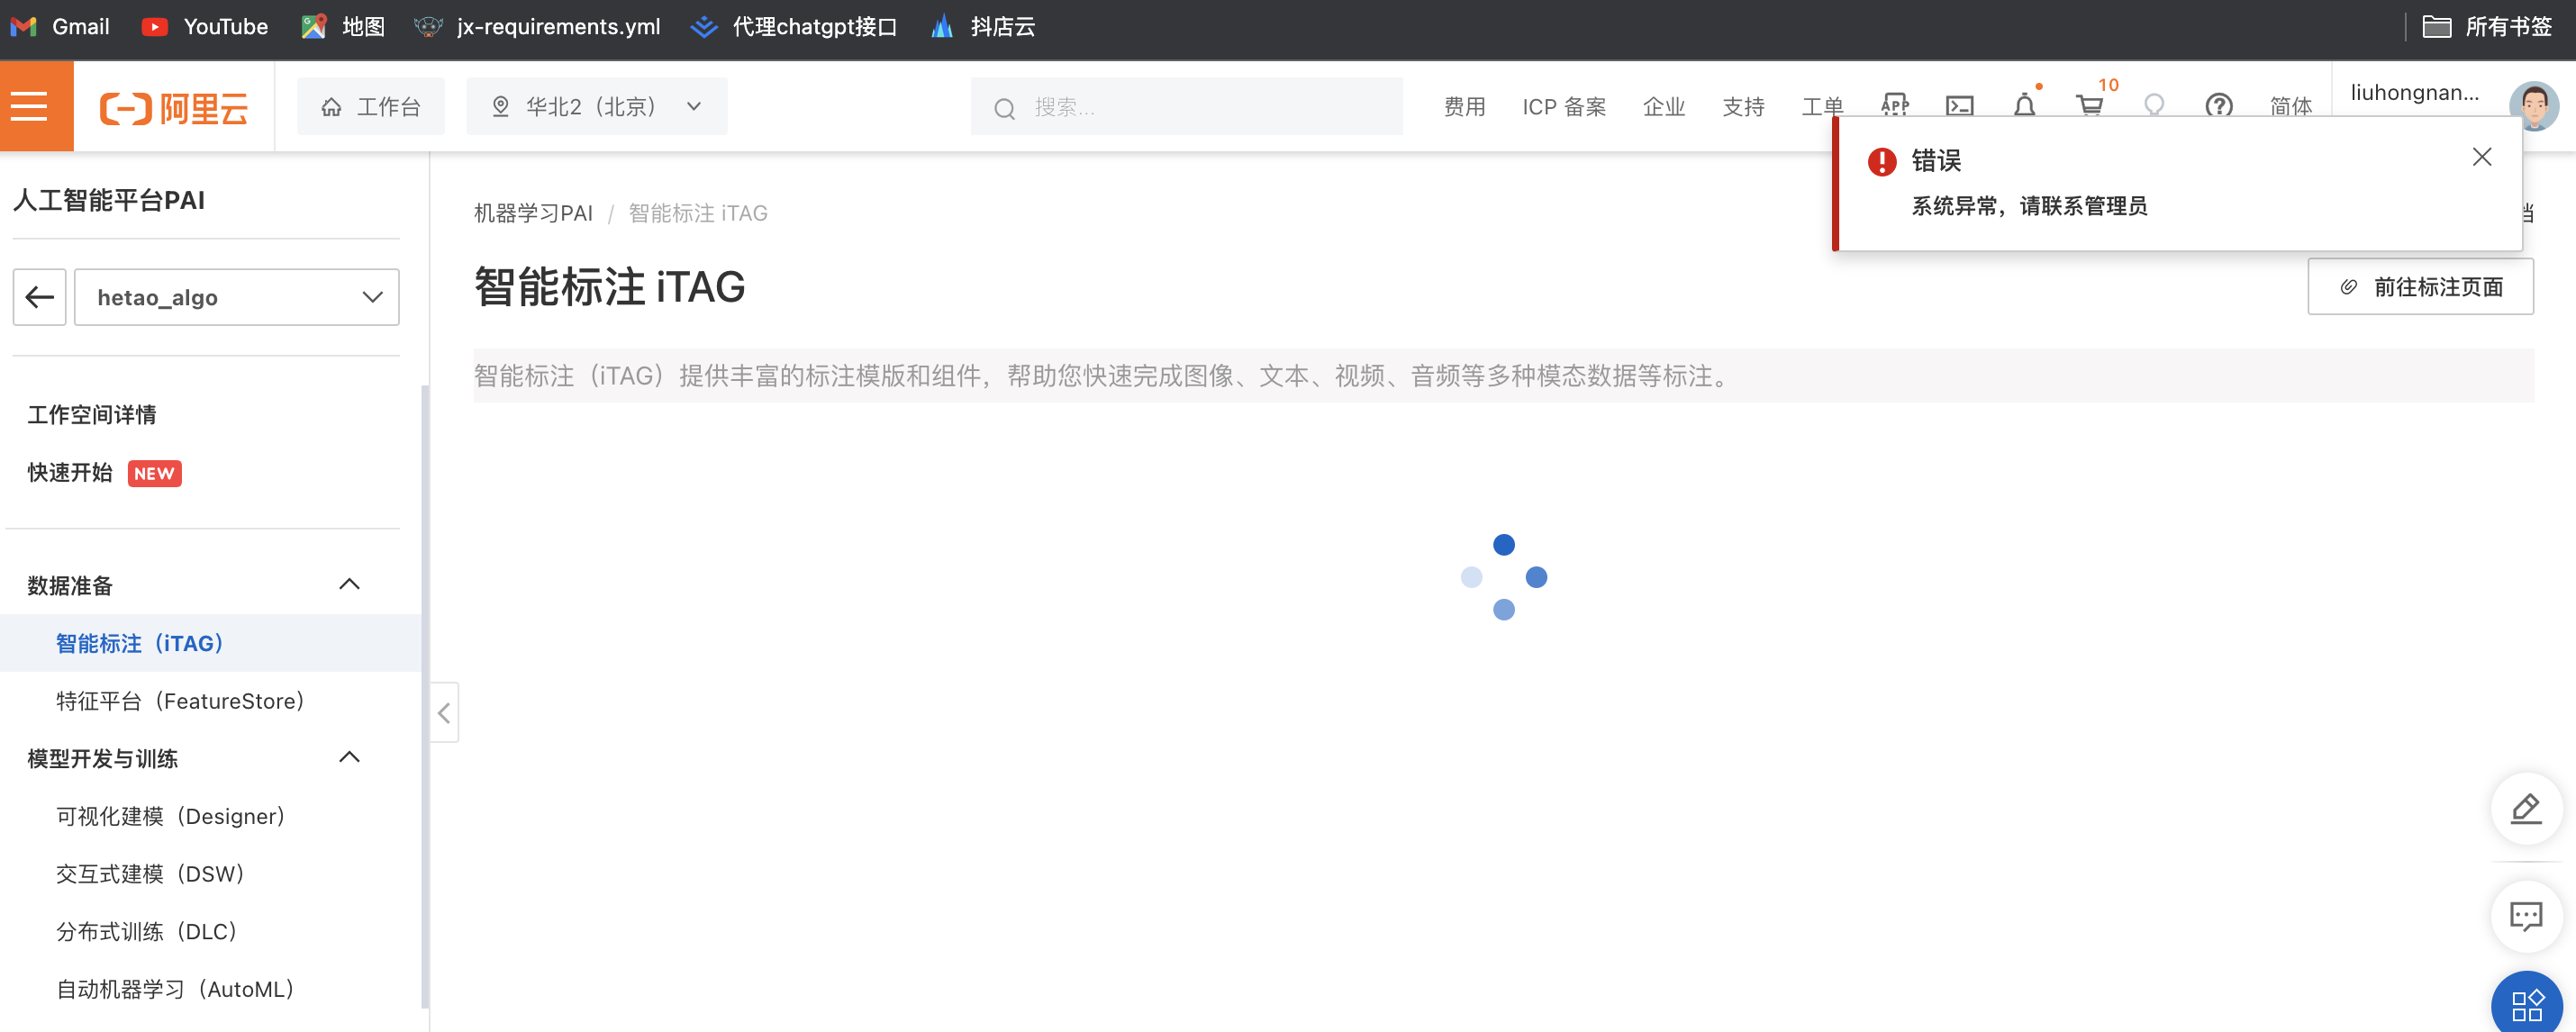The height and width of the screenshot is (1032, 2576).
Task: Open 快速开始 in sidebar
Action: (x=70, y=472)
